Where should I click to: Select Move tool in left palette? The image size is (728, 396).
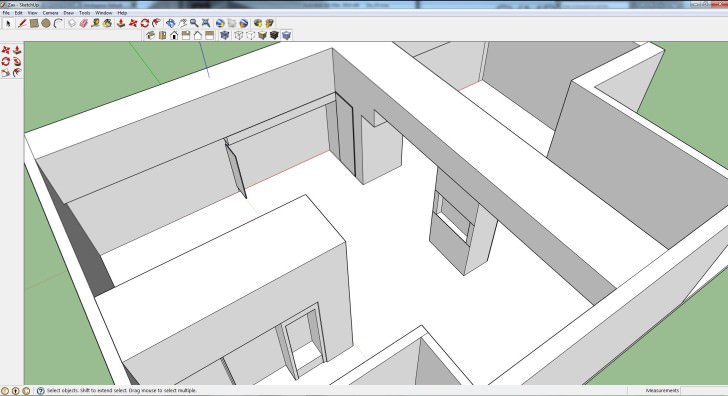coord(6,50)
